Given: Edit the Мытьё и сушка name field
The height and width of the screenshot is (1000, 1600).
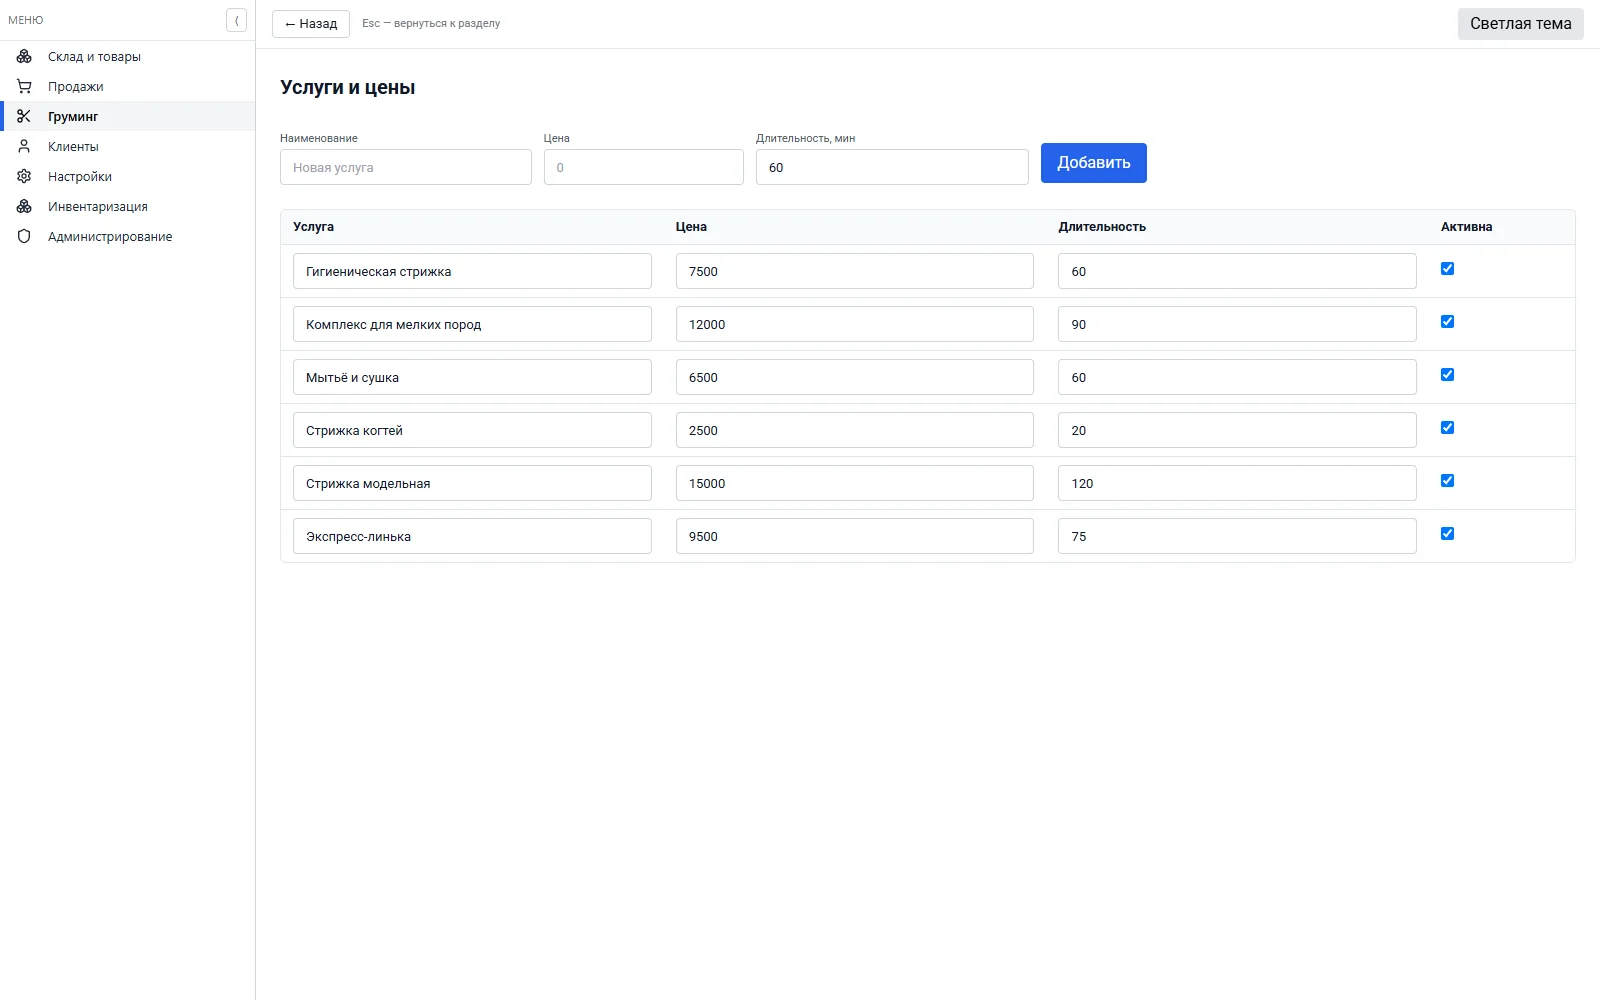Looking at the screenshot, I should tap(472, 377).
